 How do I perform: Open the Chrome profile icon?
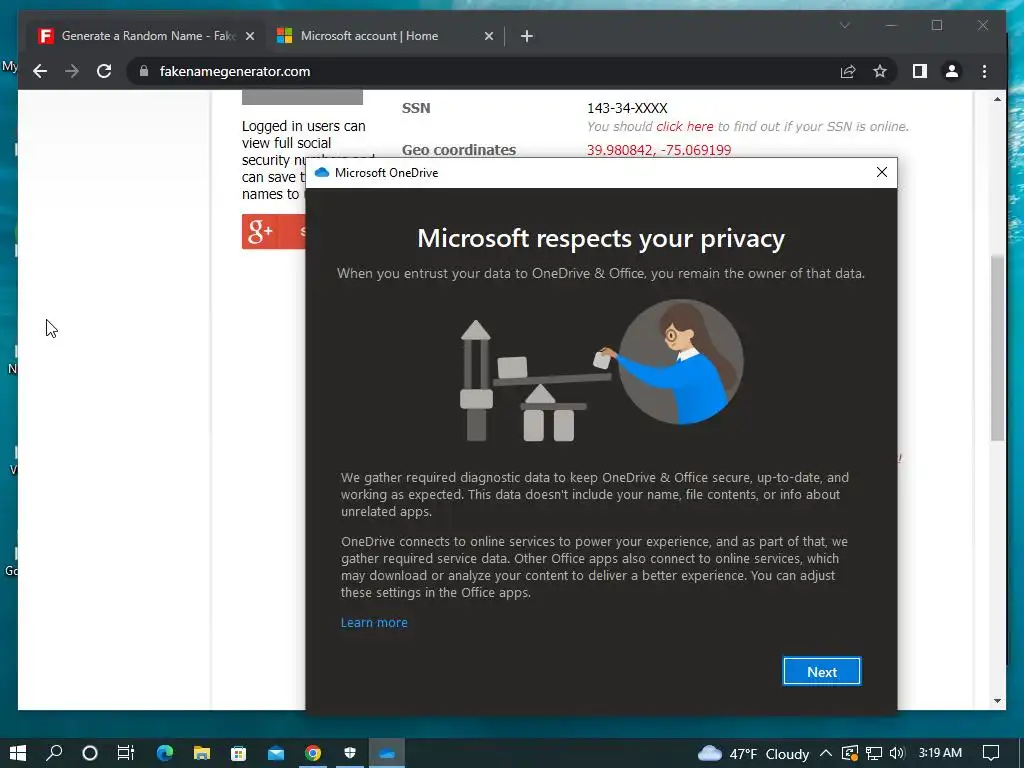(x=952, y=71)
